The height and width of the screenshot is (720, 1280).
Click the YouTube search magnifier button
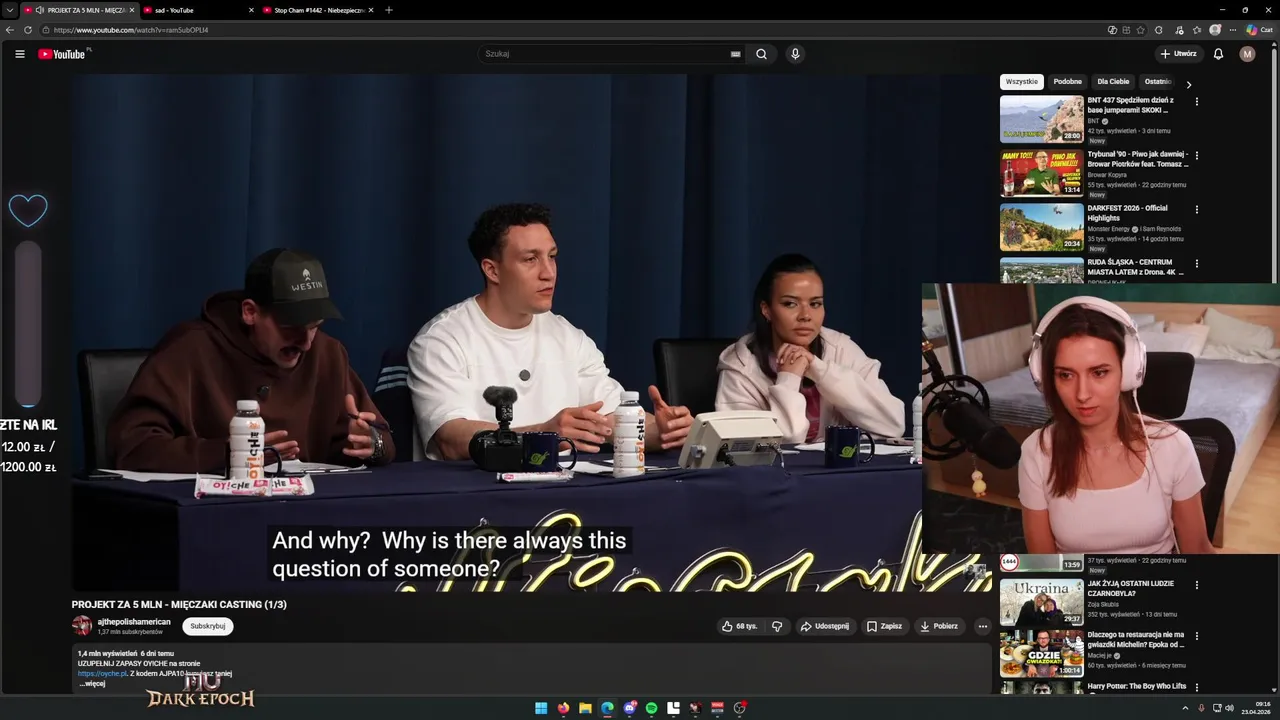761,54
